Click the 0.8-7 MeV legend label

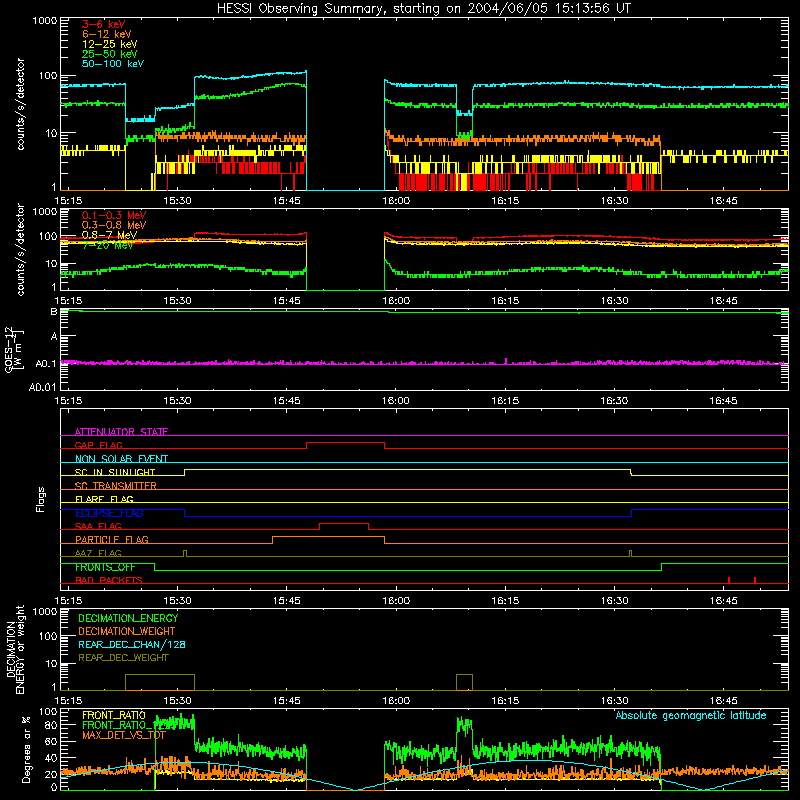tap(109, 235)
